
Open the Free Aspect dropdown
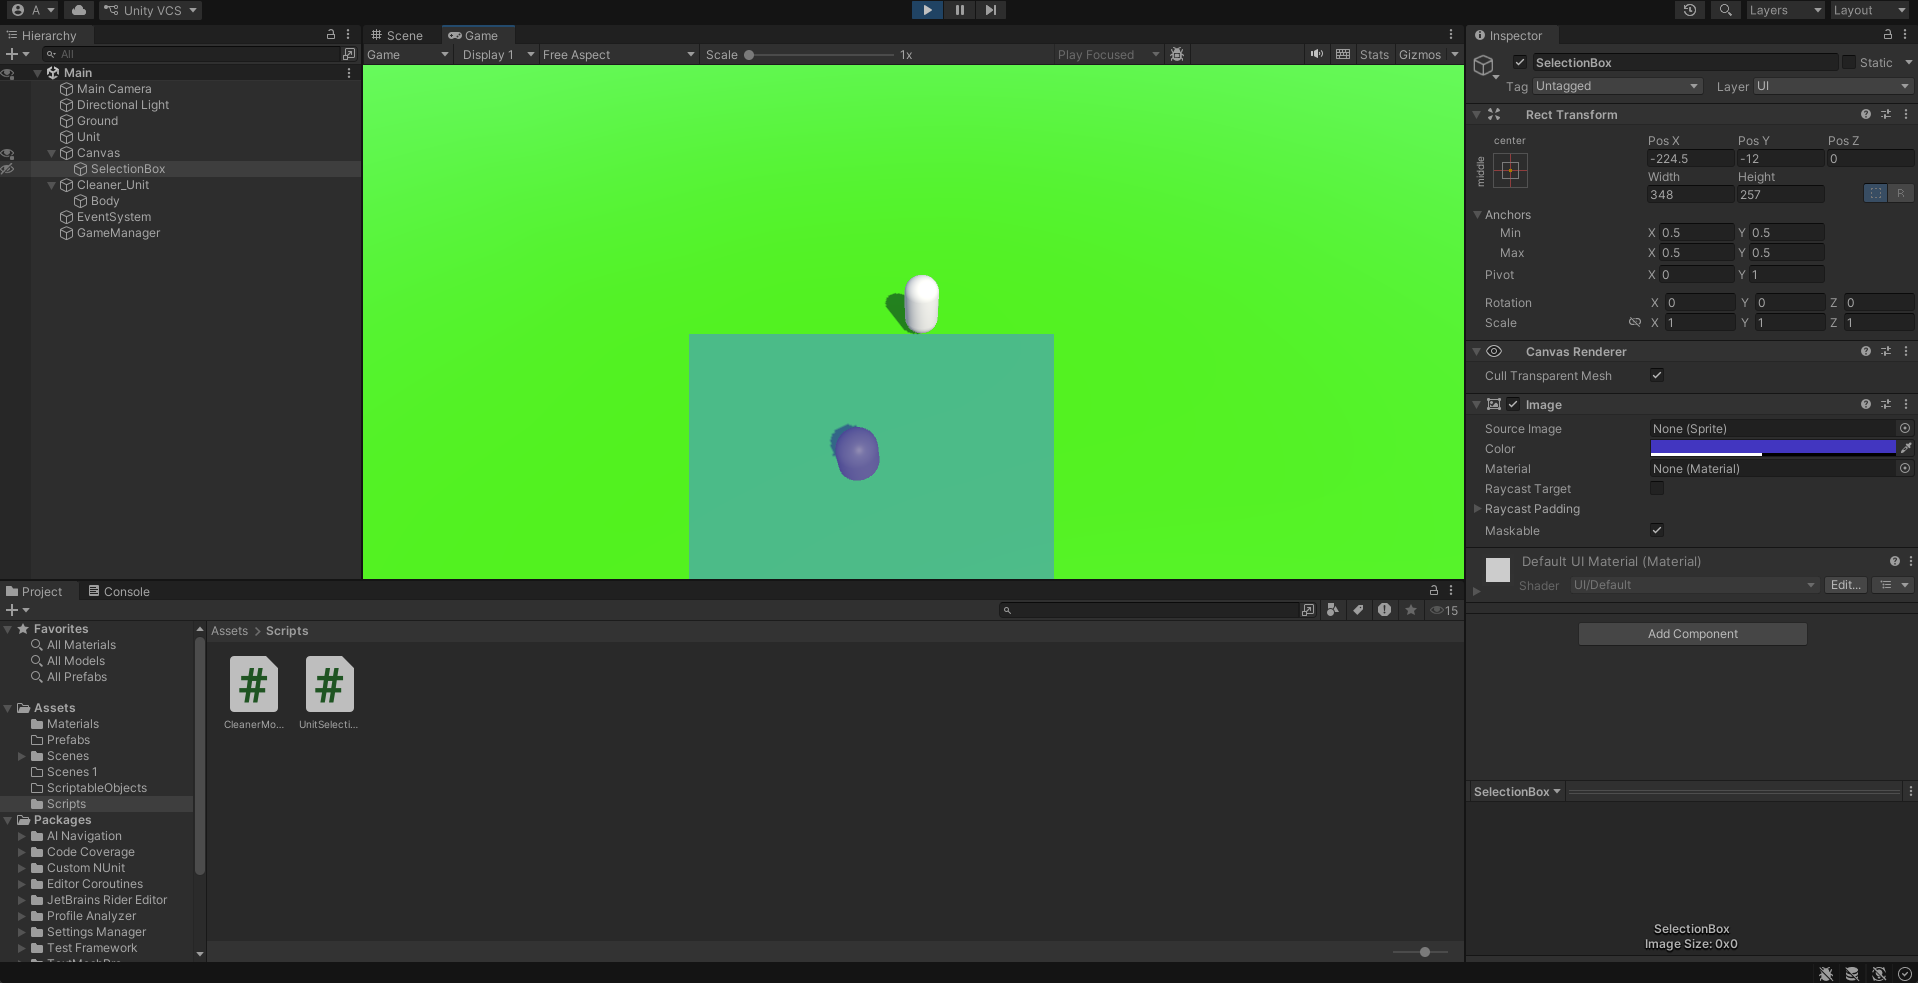click(617, 55)
